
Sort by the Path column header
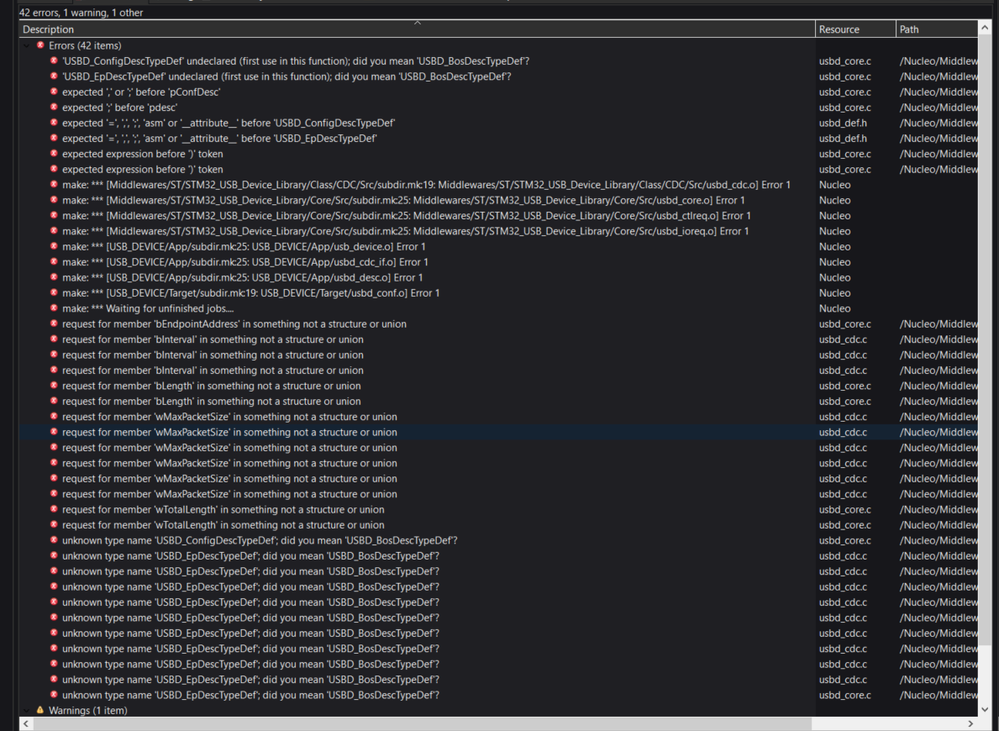coord(937,29)
